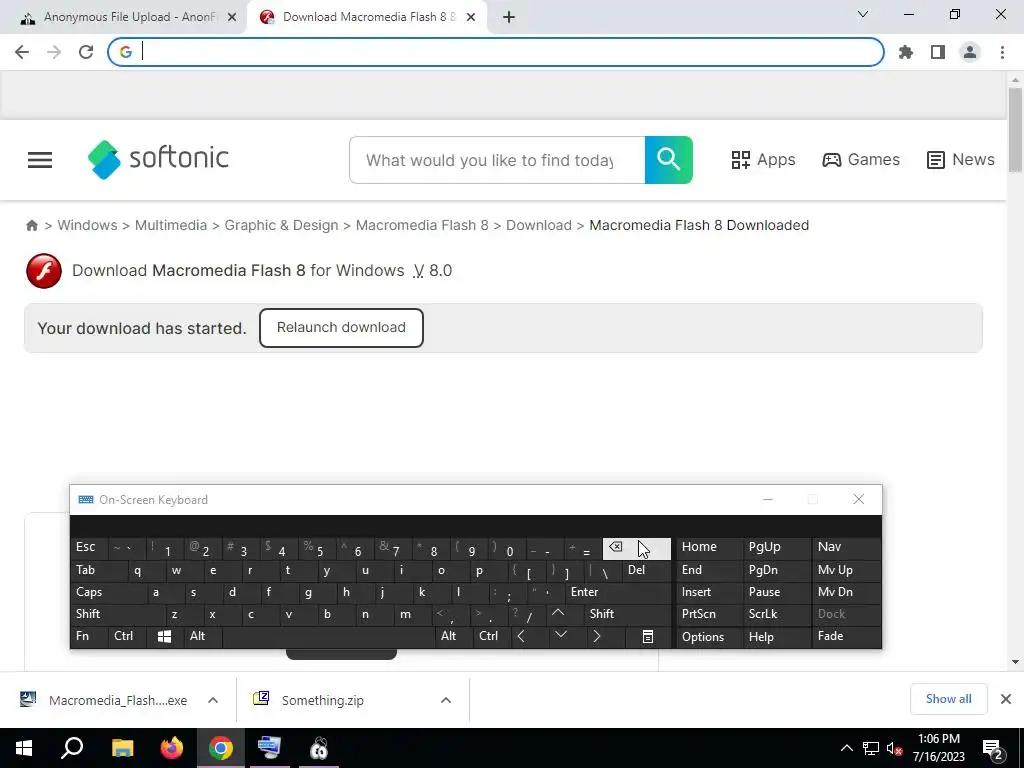Select Download Macromedia Flash 8 tab
This screenshot has height=768, width=1024.
point(369,18)
